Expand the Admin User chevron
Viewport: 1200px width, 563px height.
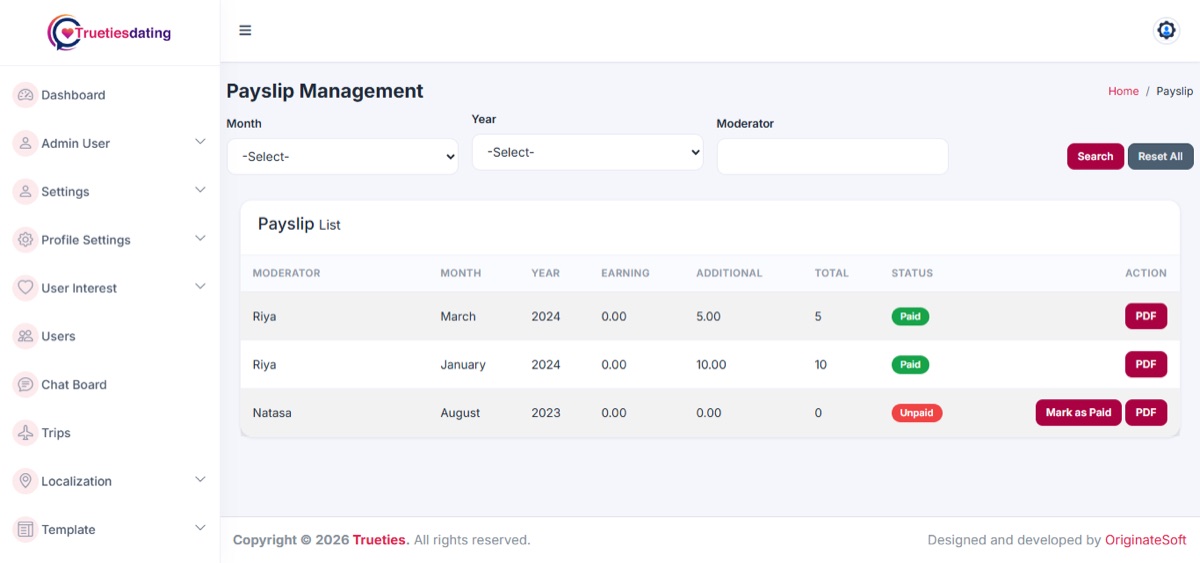[x=200, y=142]
